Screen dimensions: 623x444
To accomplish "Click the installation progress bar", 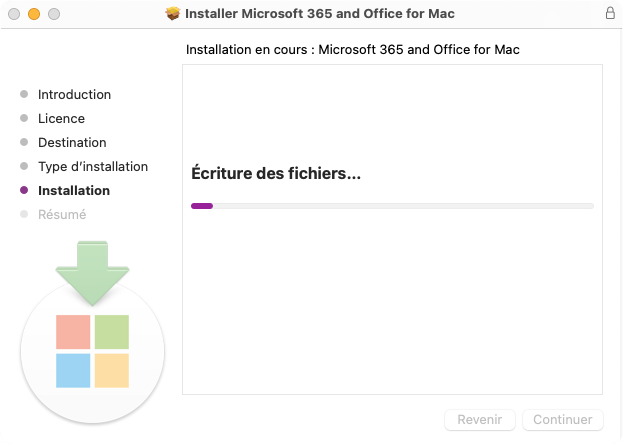I will tap(392, 206).
